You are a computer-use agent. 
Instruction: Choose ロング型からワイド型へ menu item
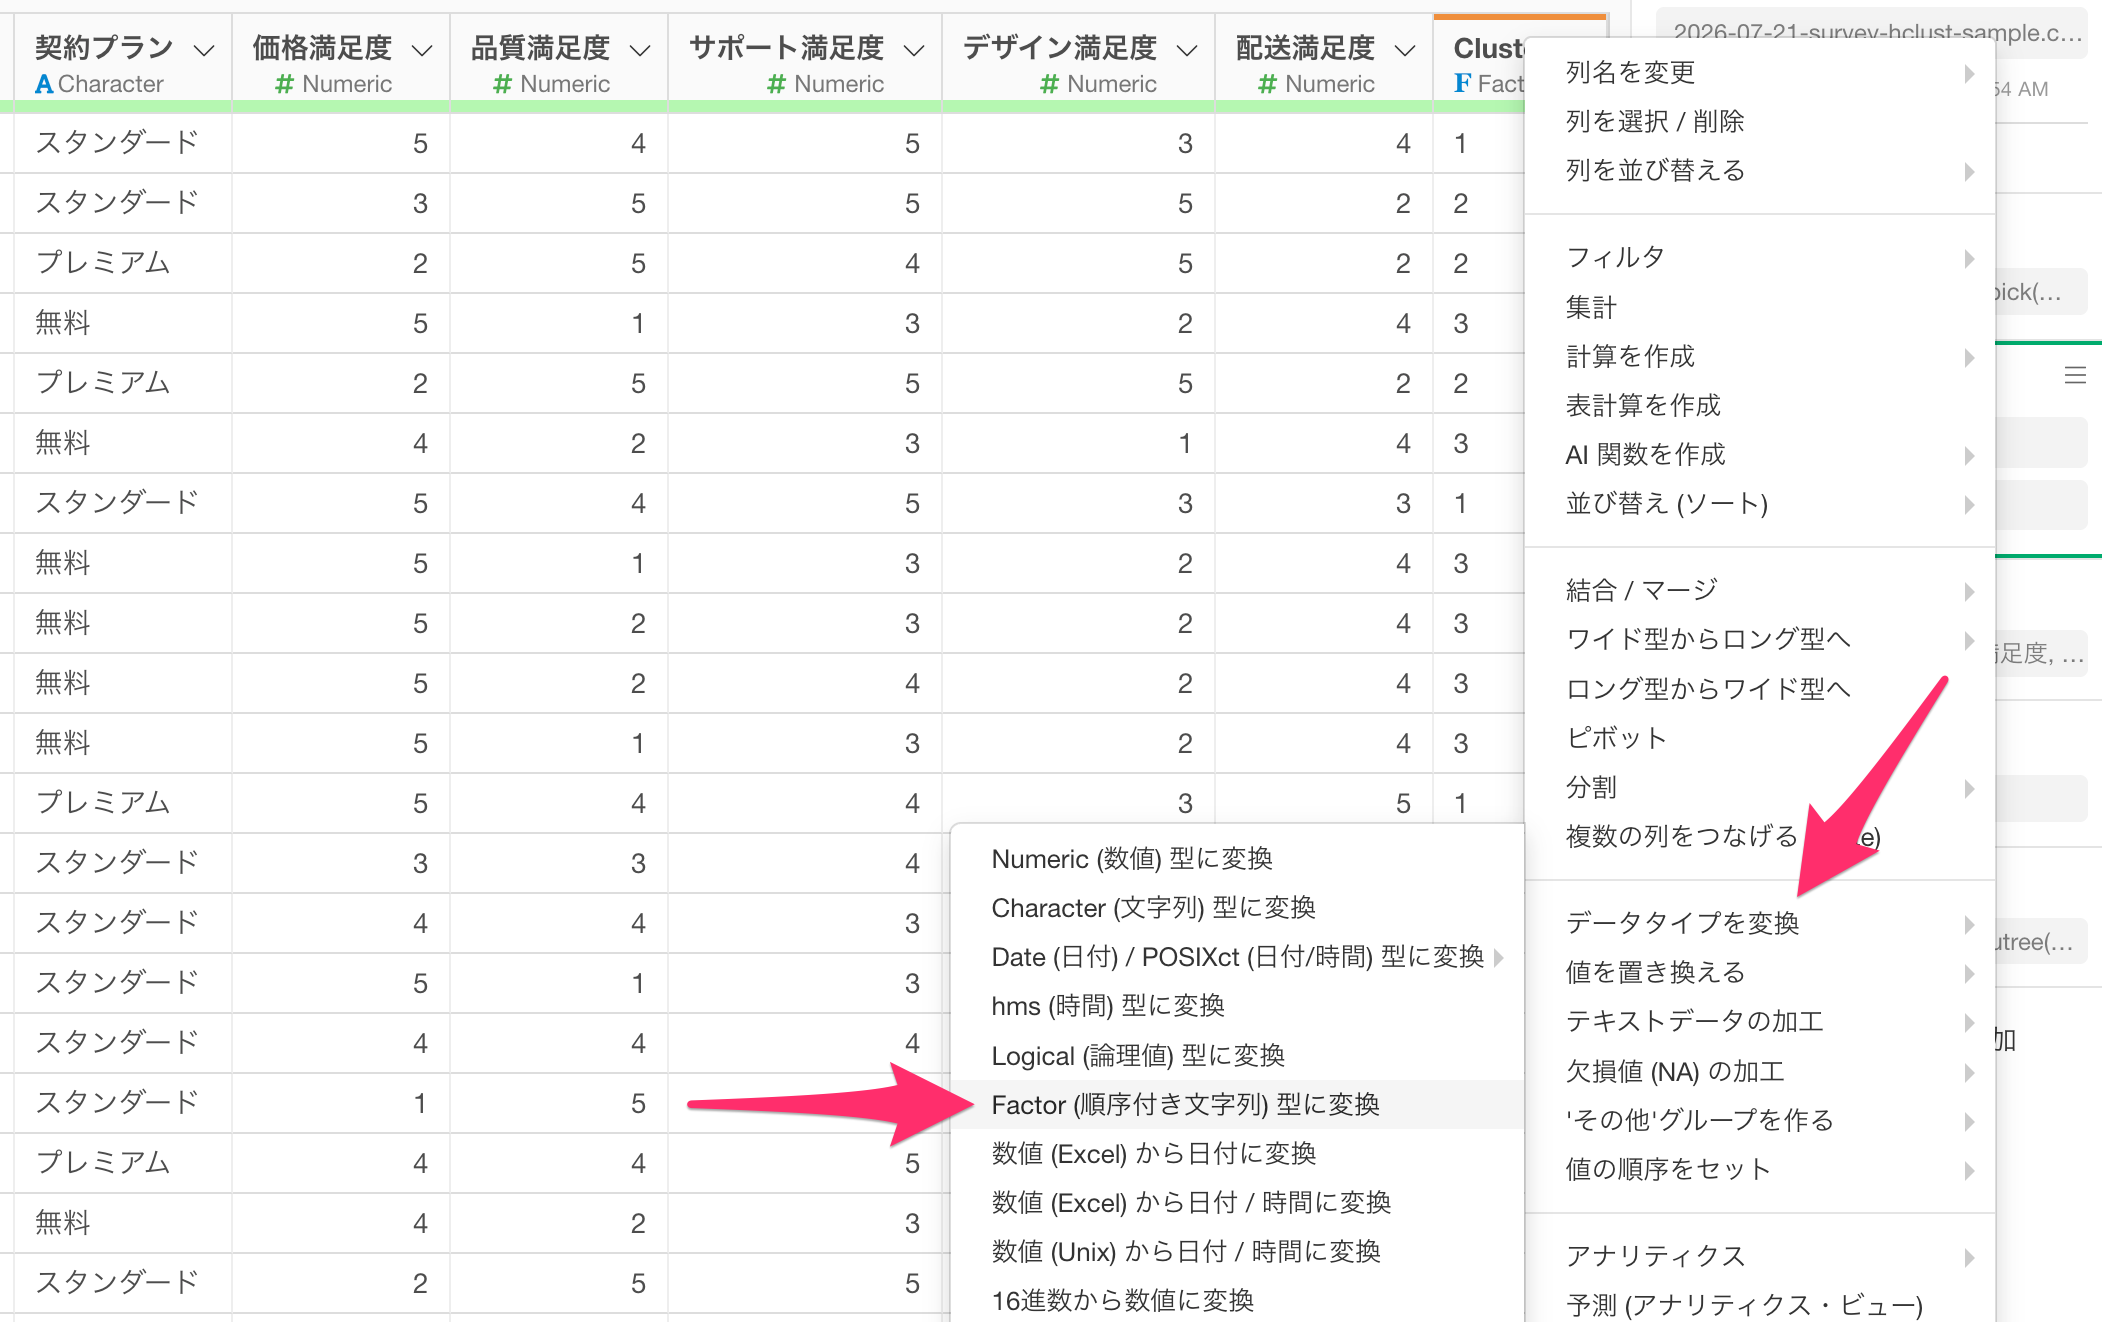[x=1760, y=689]
